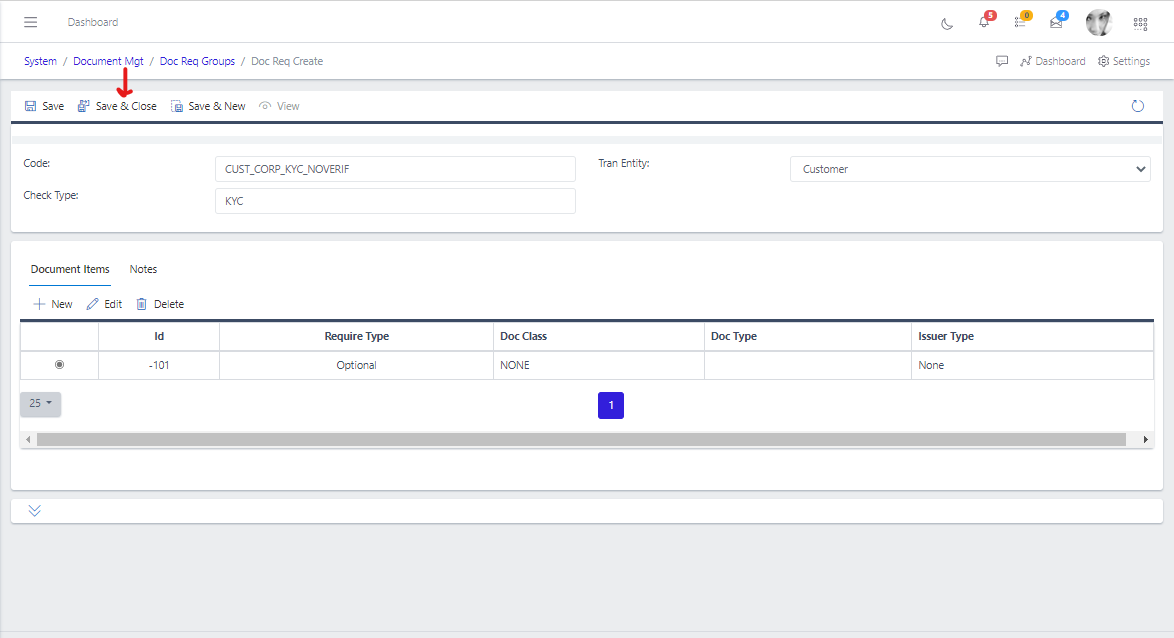The width and height of the screenshot is (1174, 638).
Task: Click the horizontal scrollbar left arrow
Action: coord(28,440)
